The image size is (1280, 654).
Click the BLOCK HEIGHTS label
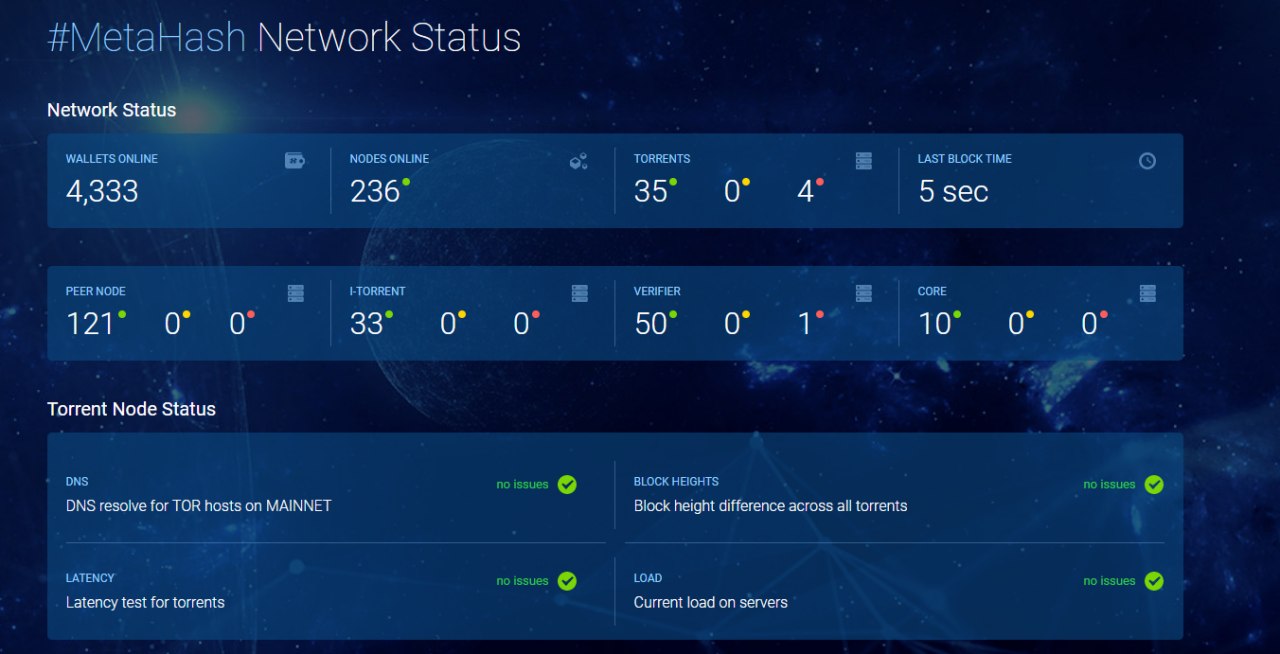pyautogui.click(x=676, y=482)
